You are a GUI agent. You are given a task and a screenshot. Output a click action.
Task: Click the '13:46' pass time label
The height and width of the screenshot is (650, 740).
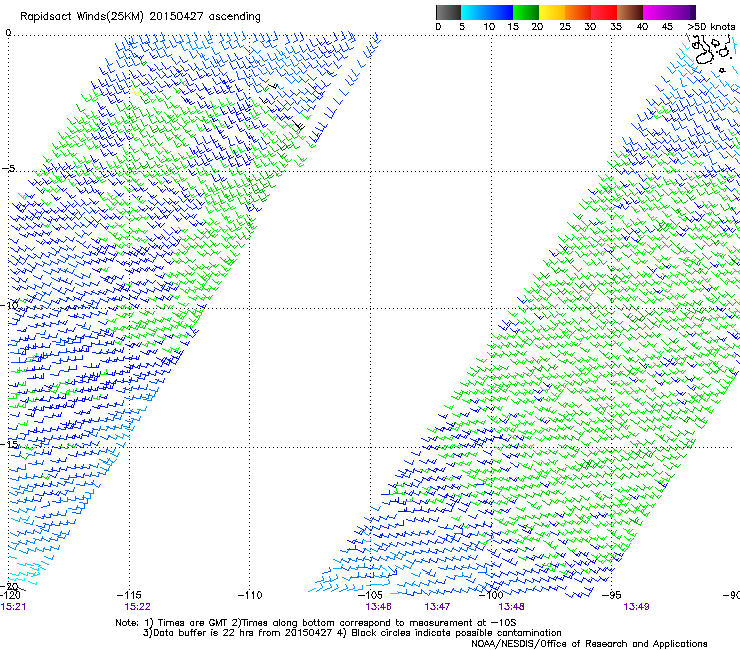pos(378,607)
